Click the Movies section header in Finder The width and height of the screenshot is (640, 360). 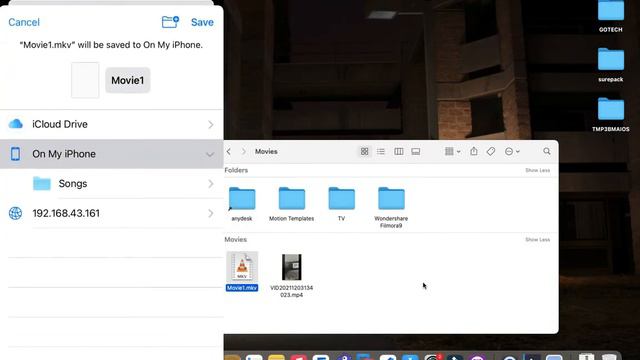(236, 240)
